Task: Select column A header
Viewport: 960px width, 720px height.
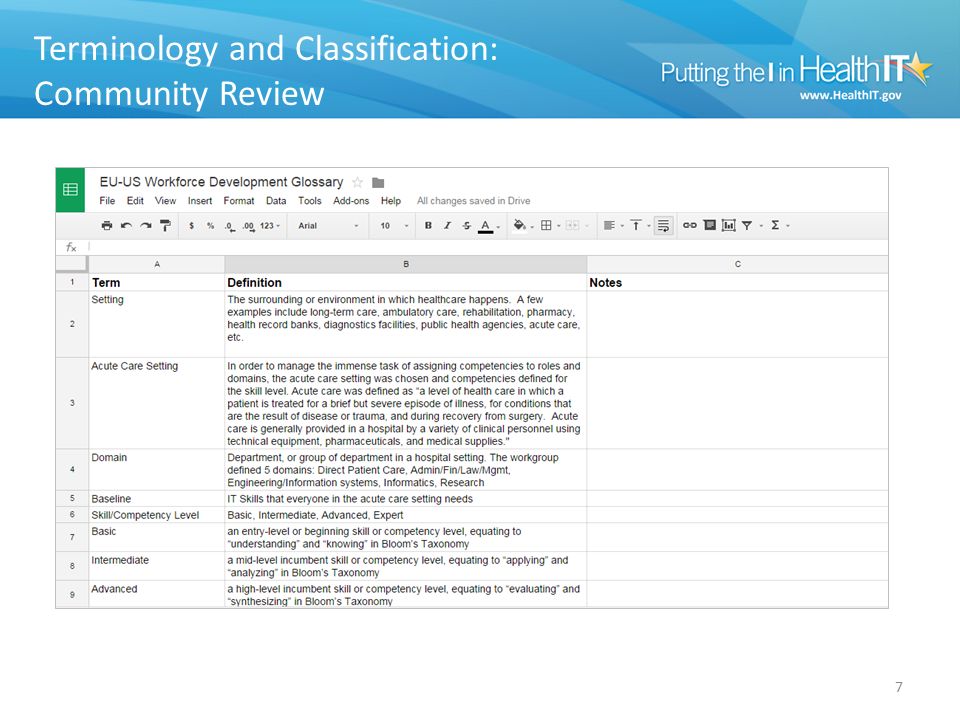Action: point(157,264)
